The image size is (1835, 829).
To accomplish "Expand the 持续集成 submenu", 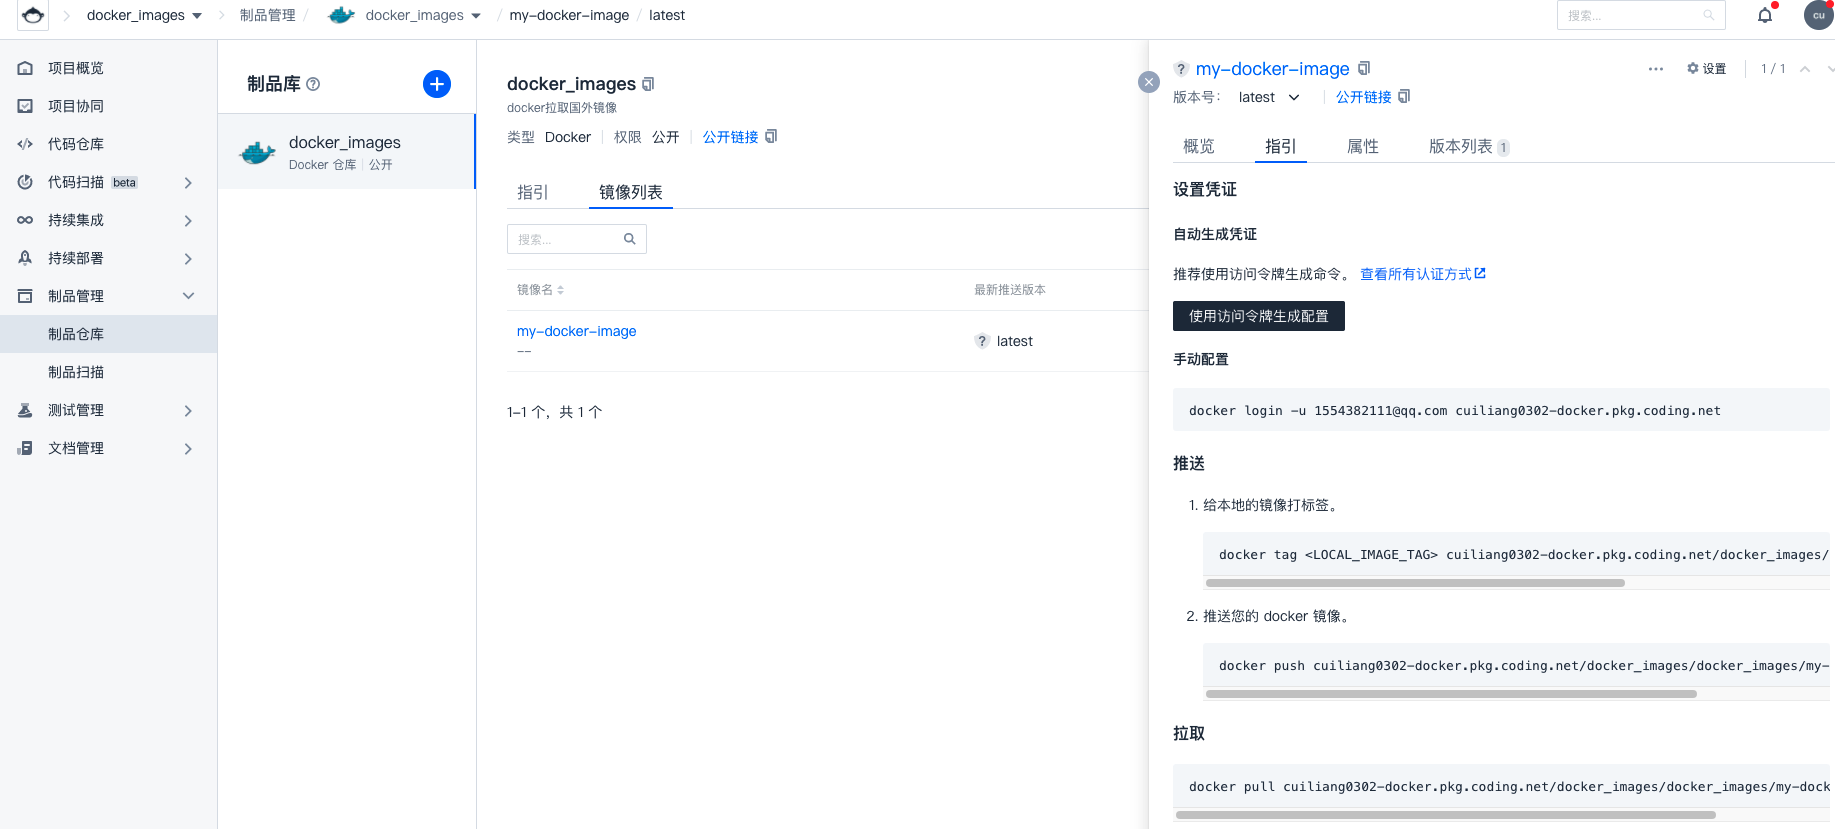I will pos(188,220).
